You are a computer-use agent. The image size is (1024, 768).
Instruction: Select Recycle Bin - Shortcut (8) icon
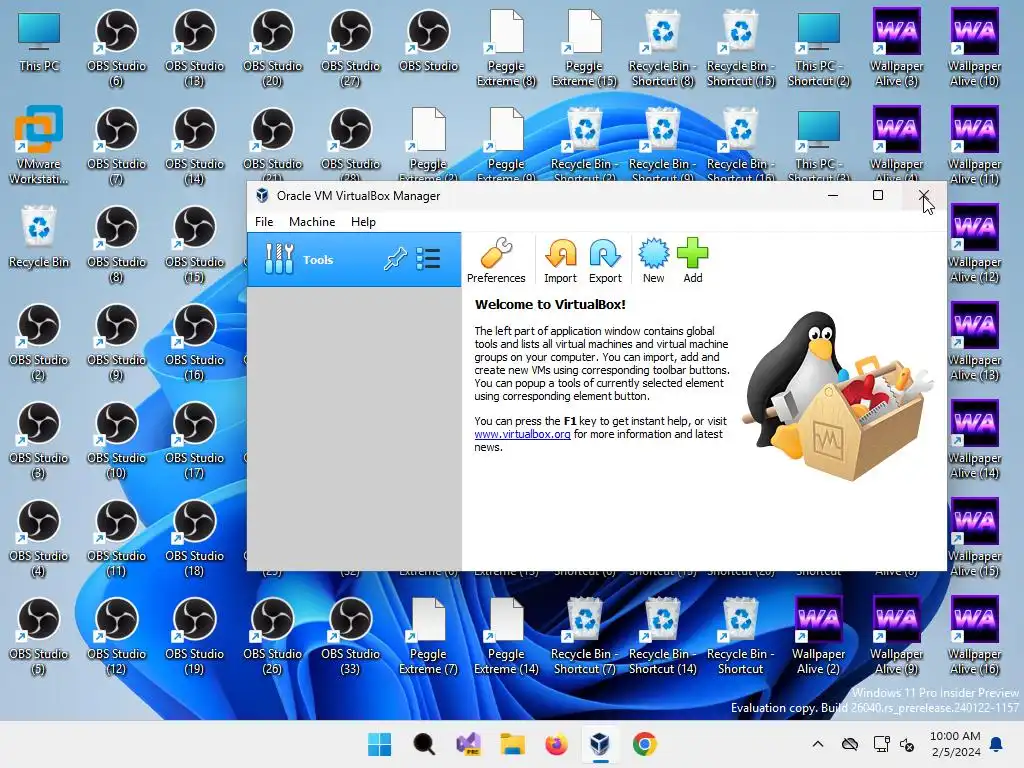click(662, 48)
